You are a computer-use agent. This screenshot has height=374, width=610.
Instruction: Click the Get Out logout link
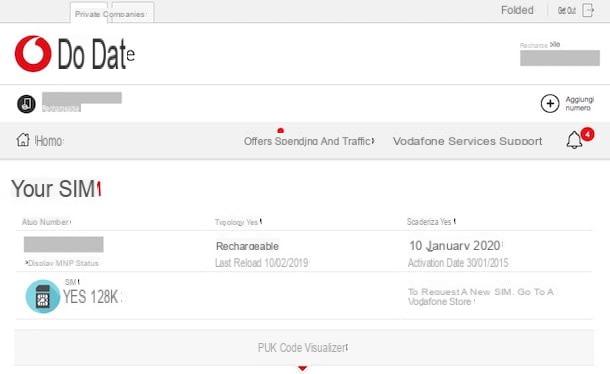(x=566, y=11)
